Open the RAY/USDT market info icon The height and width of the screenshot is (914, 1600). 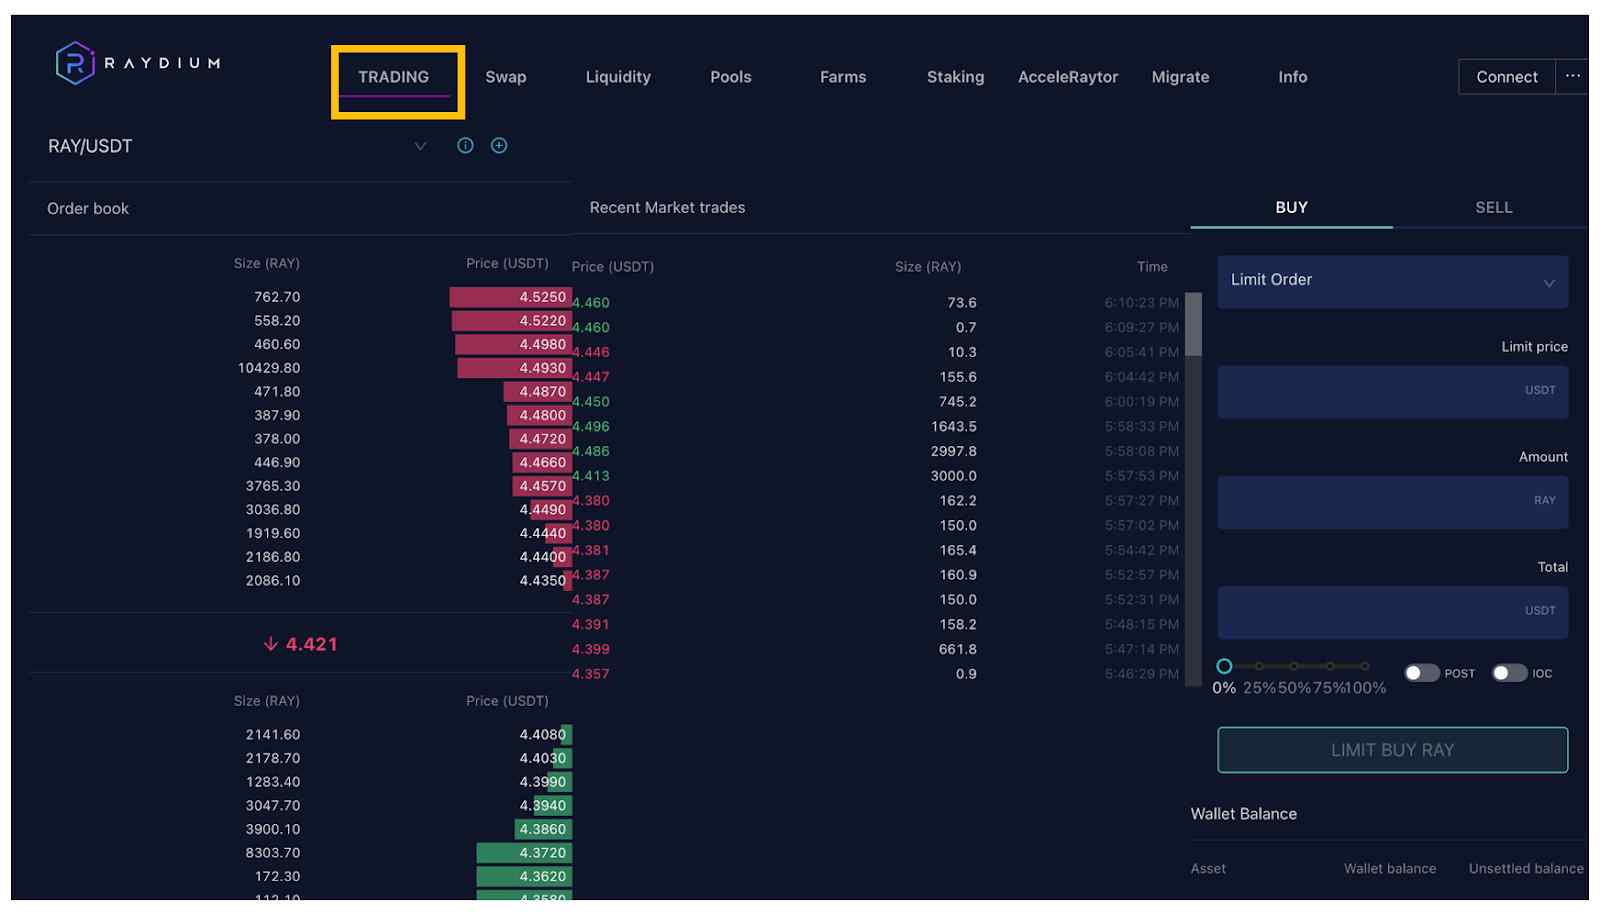coord(465,146)
